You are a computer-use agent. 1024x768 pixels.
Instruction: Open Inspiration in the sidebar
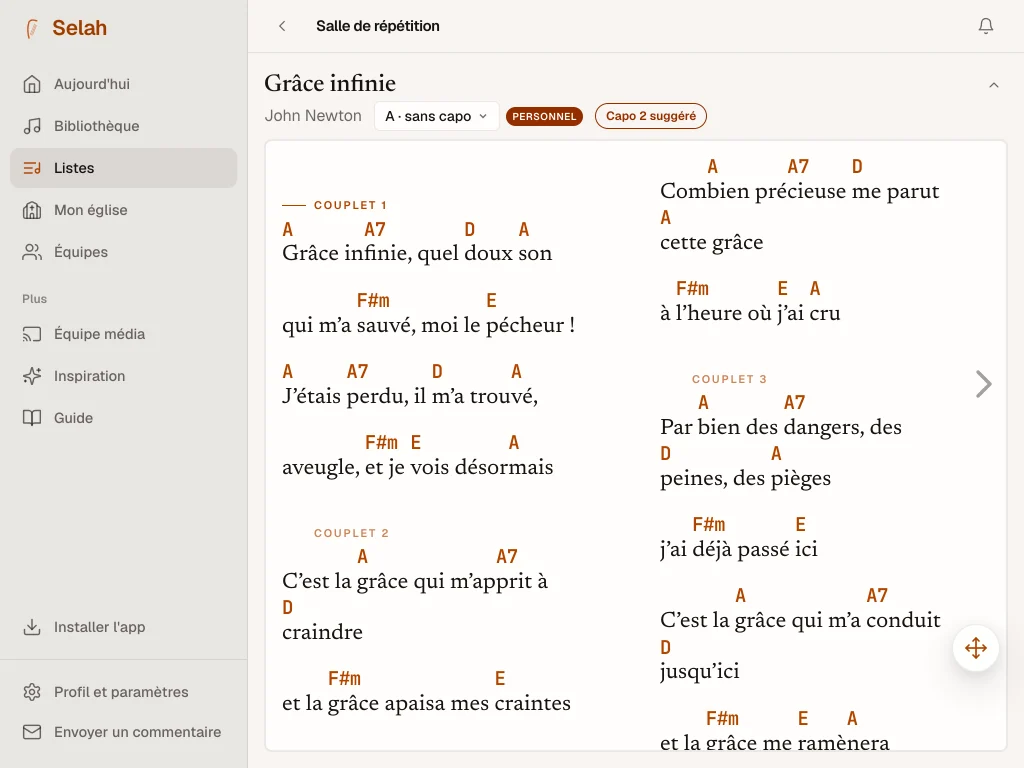[x=123, y=376]
